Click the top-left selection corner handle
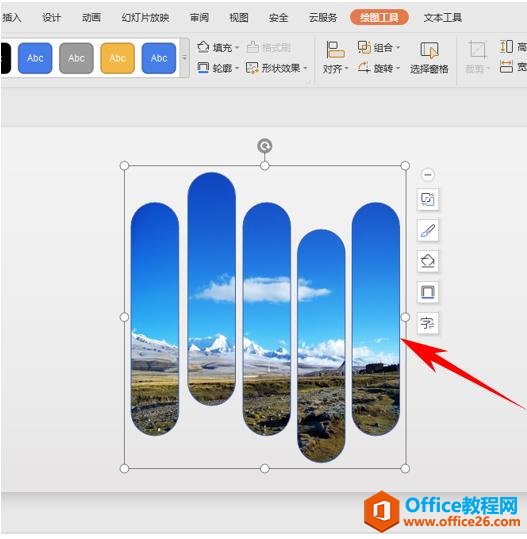This screenshot has height=539, width=527. (x=124, y=166)
